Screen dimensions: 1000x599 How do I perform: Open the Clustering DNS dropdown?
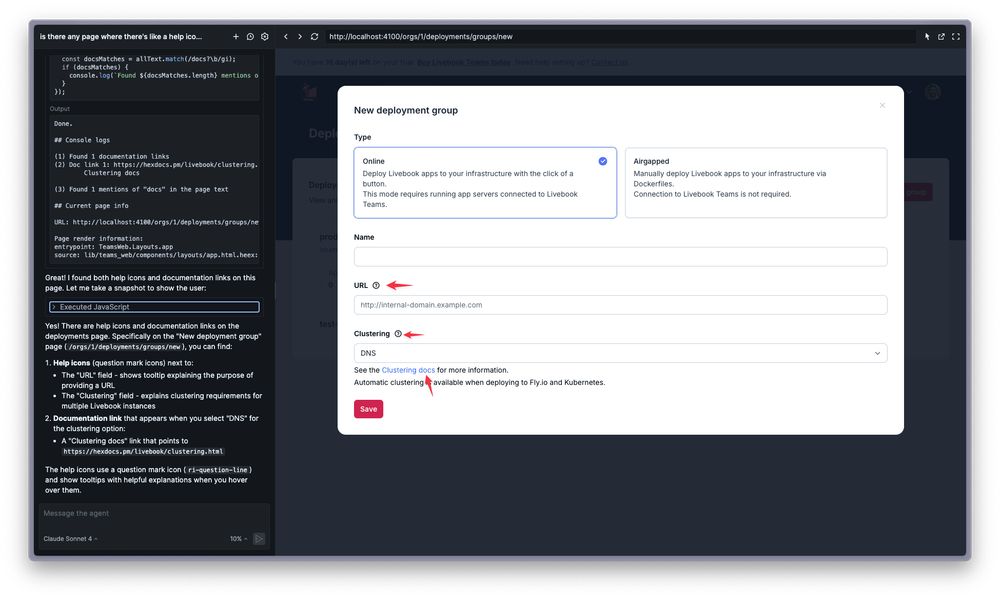[621, 353]
